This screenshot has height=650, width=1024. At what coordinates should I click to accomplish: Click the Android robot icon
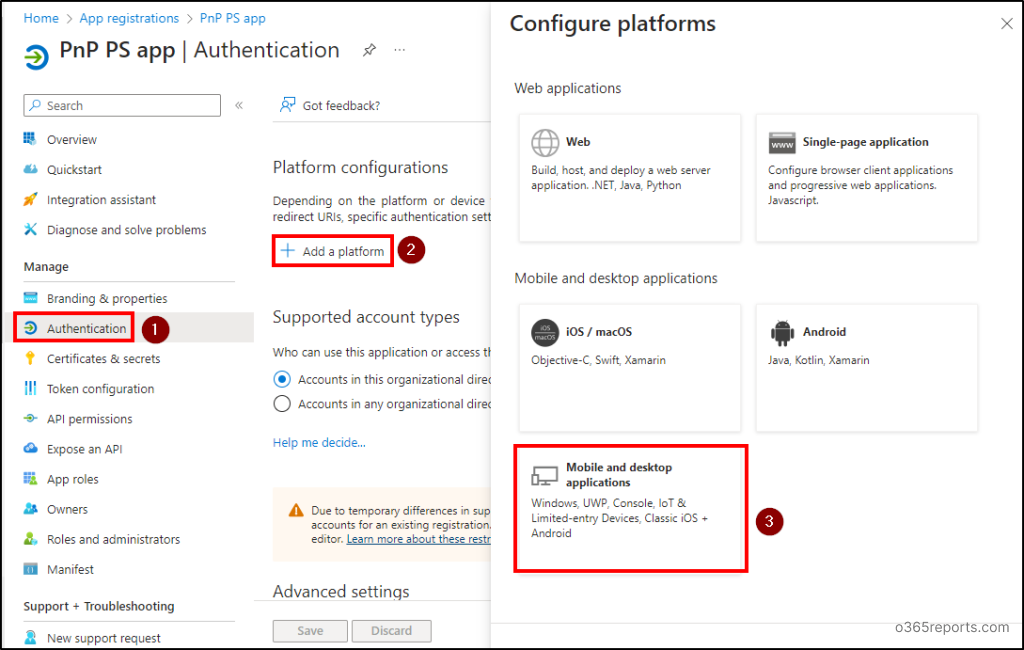pos(782,333)
